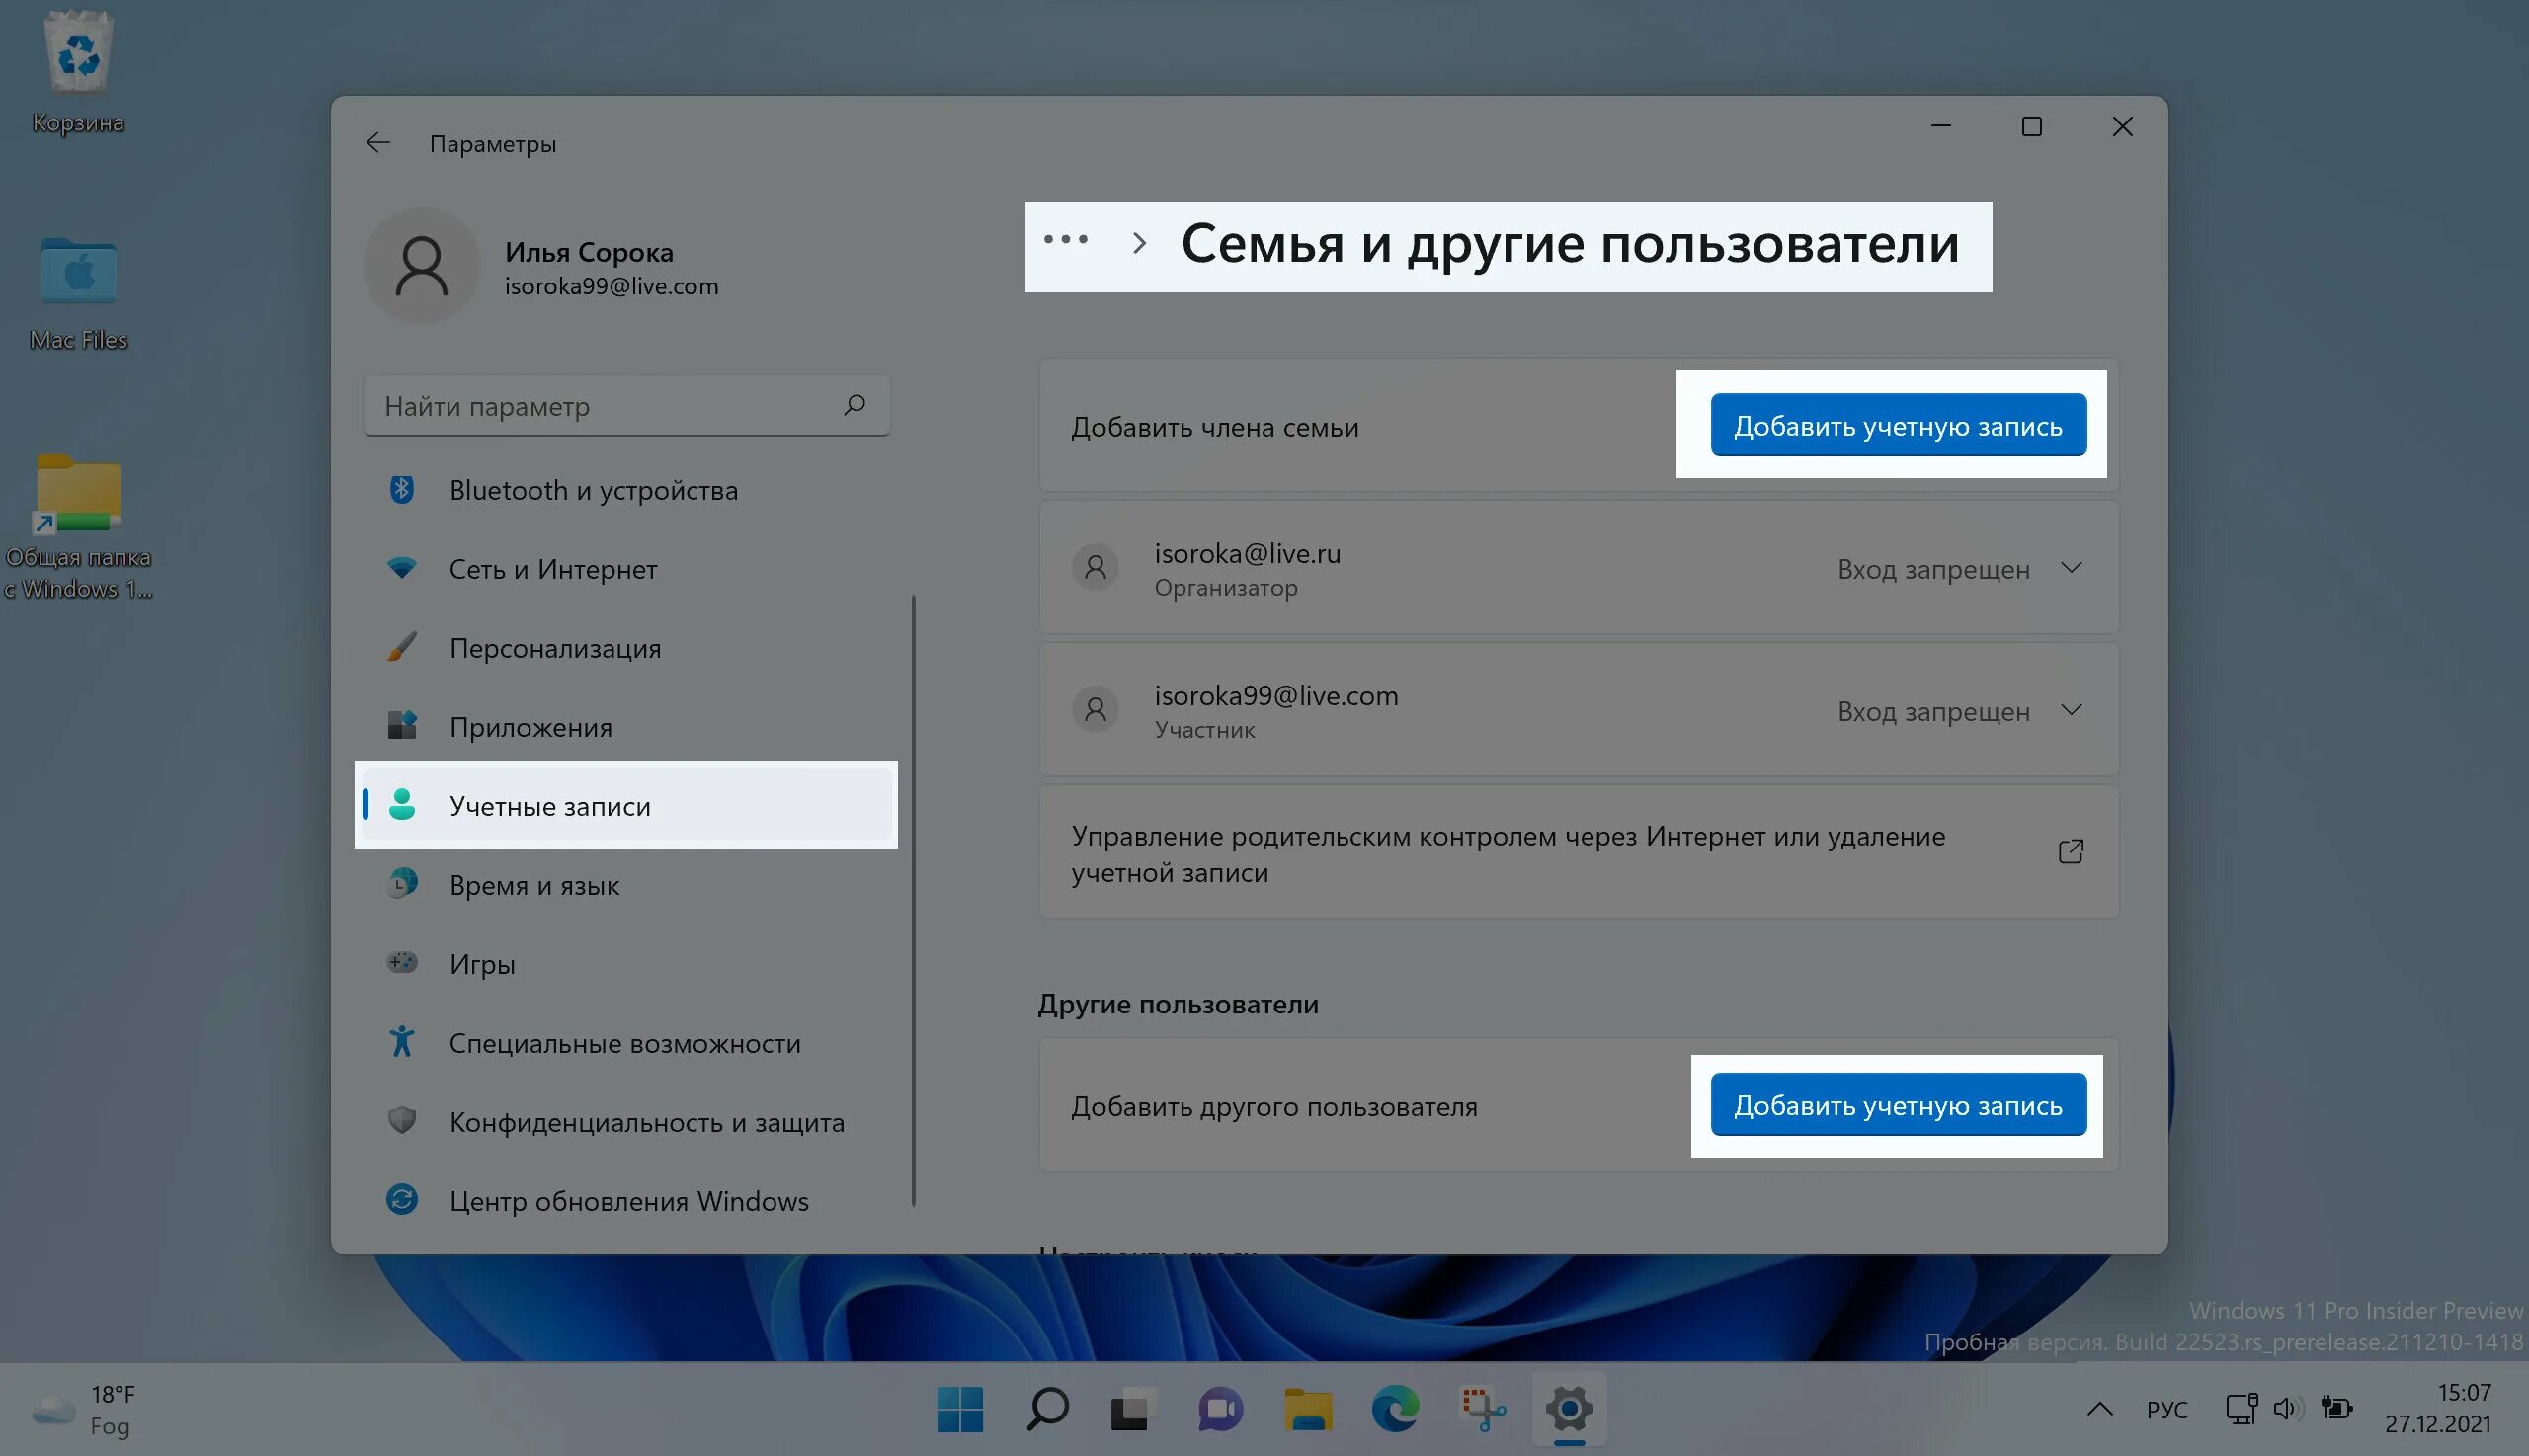Open Игры settings
Screen dimensions: 2529x1456
[x=628, y=964]
